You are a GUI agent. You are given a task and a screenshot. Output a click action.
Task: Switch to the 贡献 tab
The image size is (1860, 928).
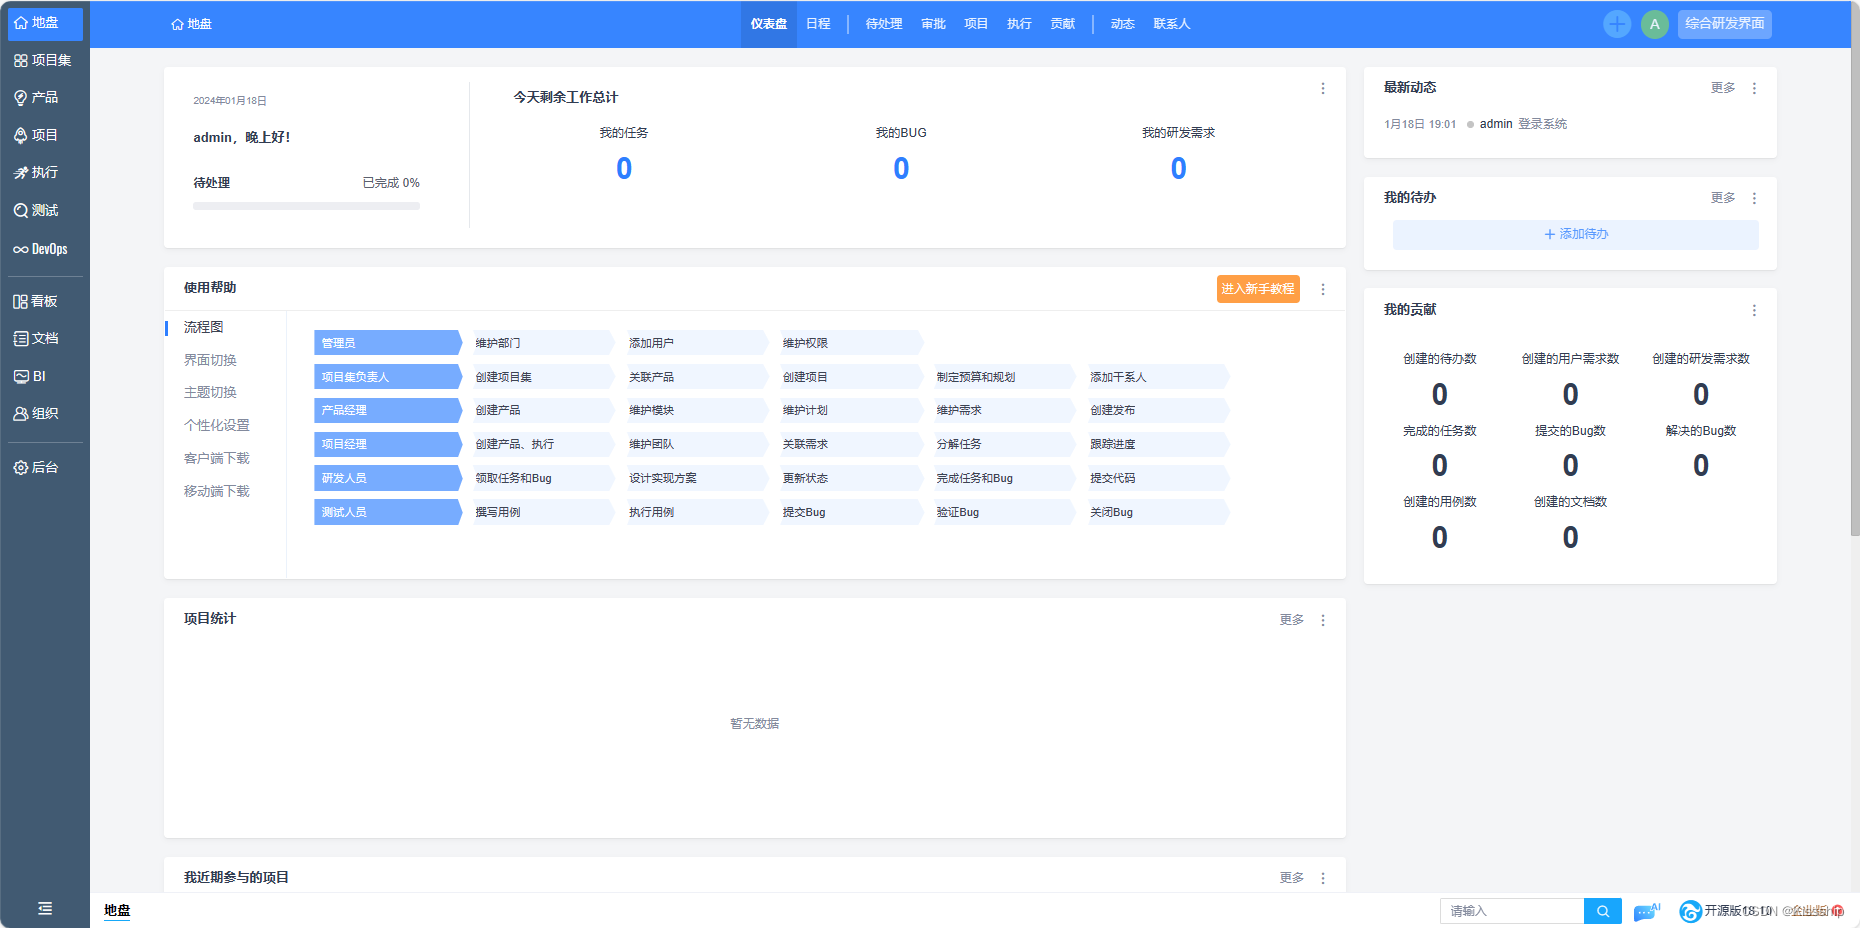[1063, 24]
